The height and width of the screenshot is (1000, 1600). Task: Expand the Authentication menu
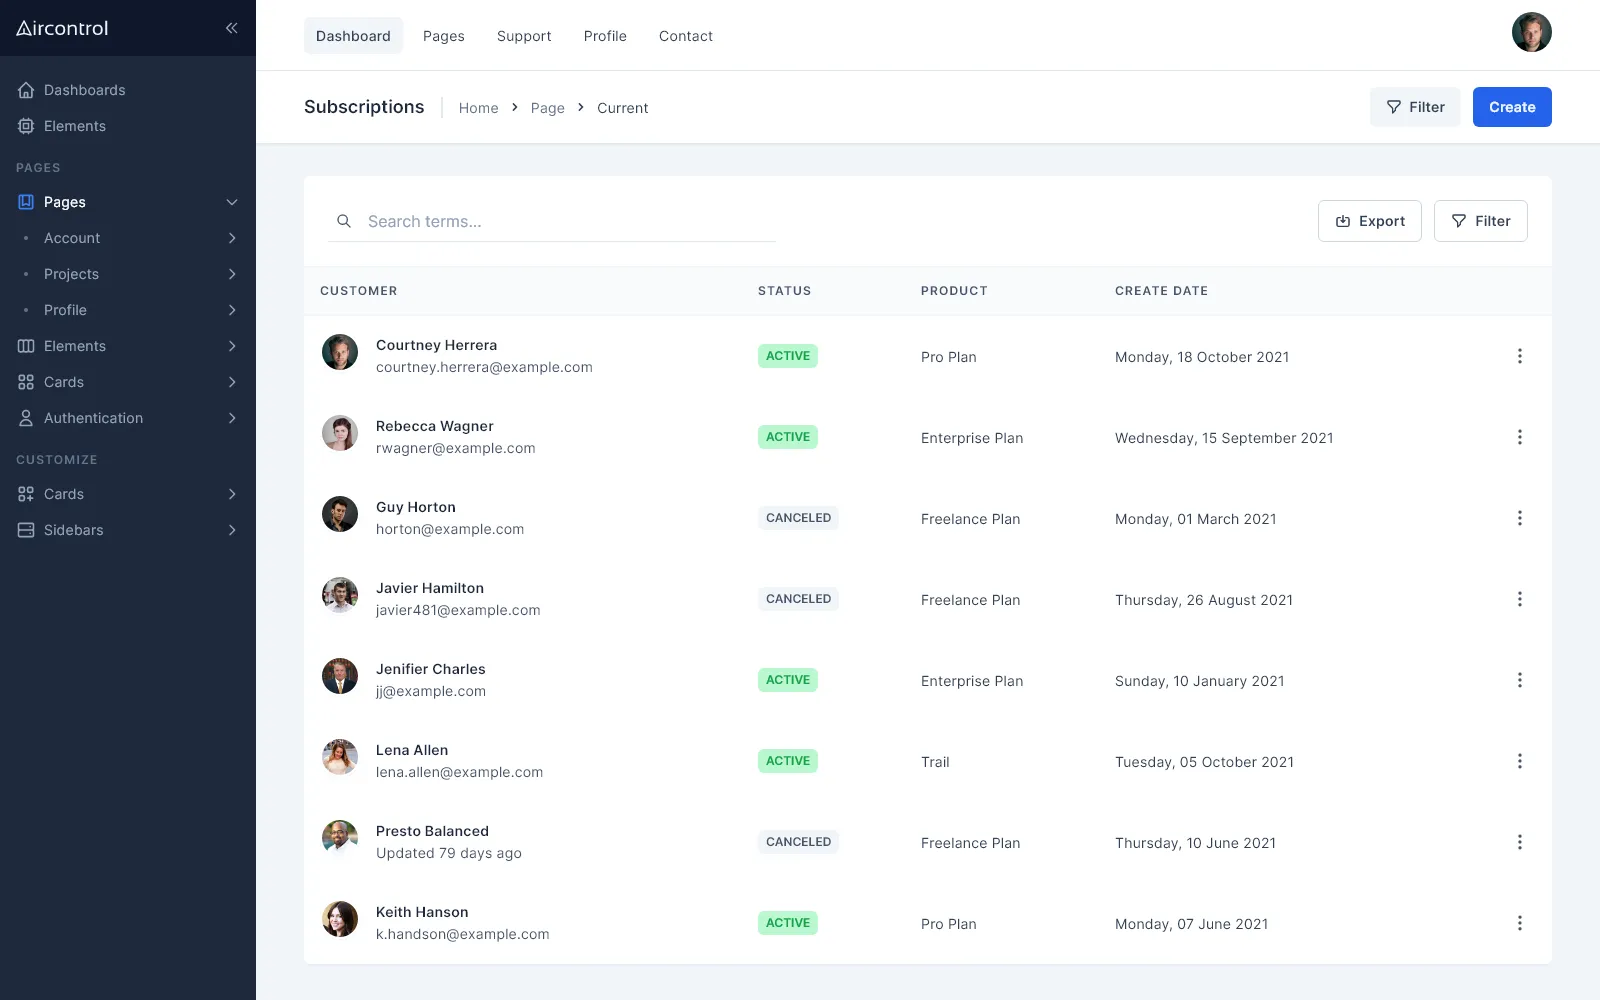[232, 418]
